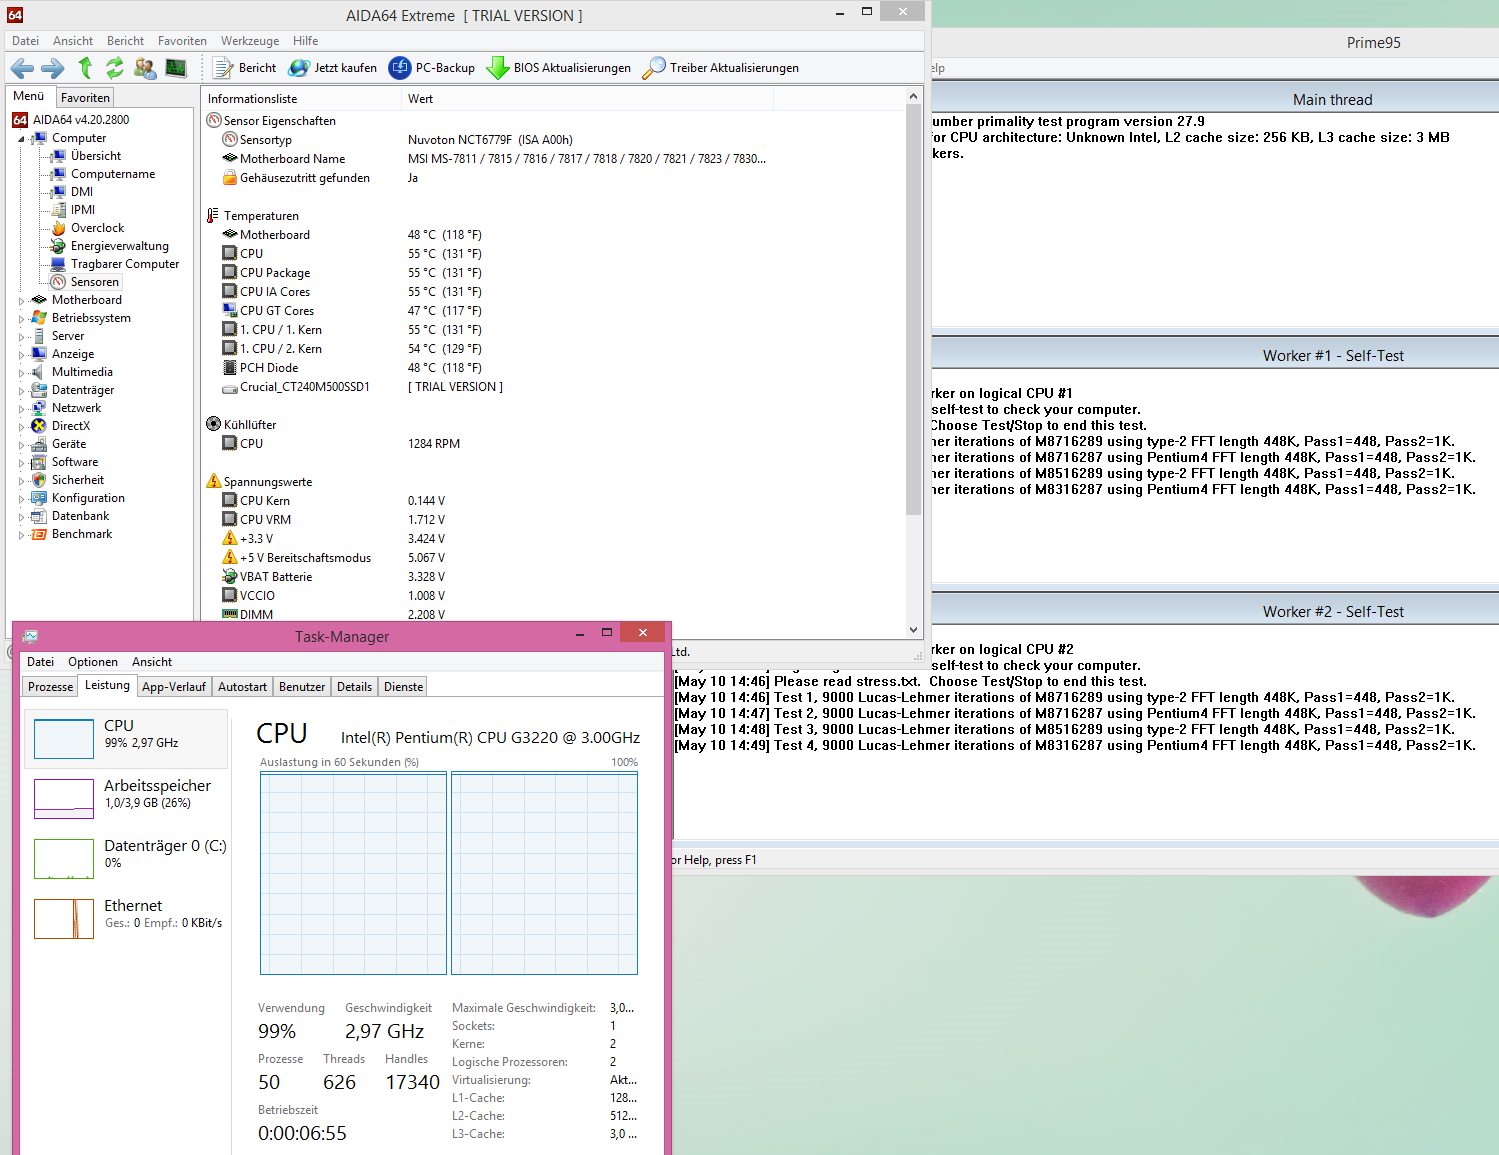Select the Übersicht tree item

point(96,156)
